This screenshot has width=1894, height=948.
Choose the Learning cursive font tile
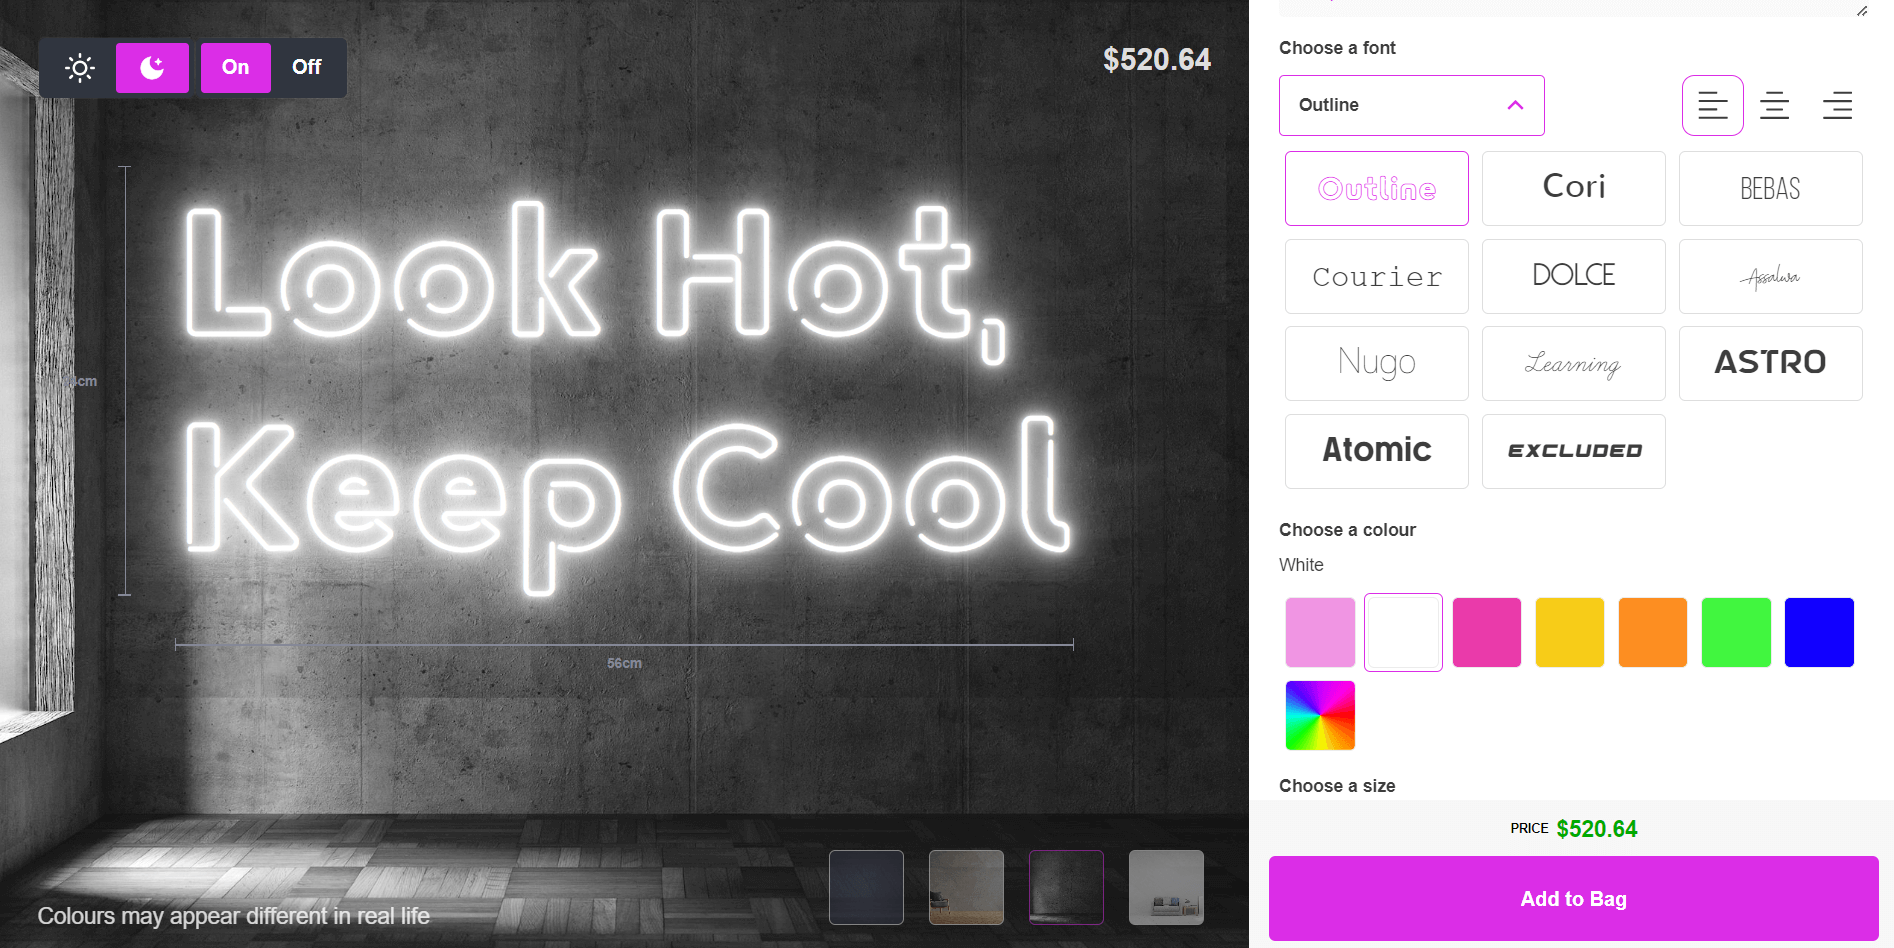[1573, 363]
